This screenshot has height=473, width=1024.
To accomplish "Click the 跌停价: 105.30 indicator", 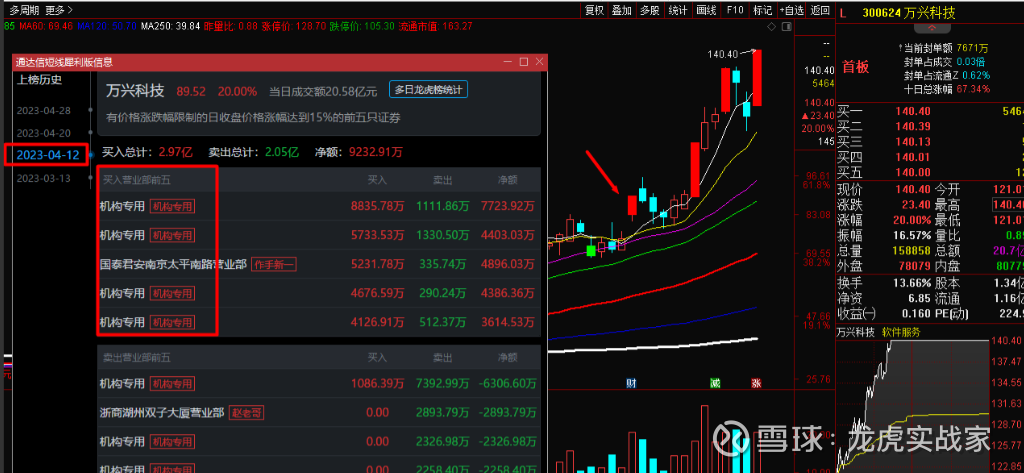I will coord(362,26).
